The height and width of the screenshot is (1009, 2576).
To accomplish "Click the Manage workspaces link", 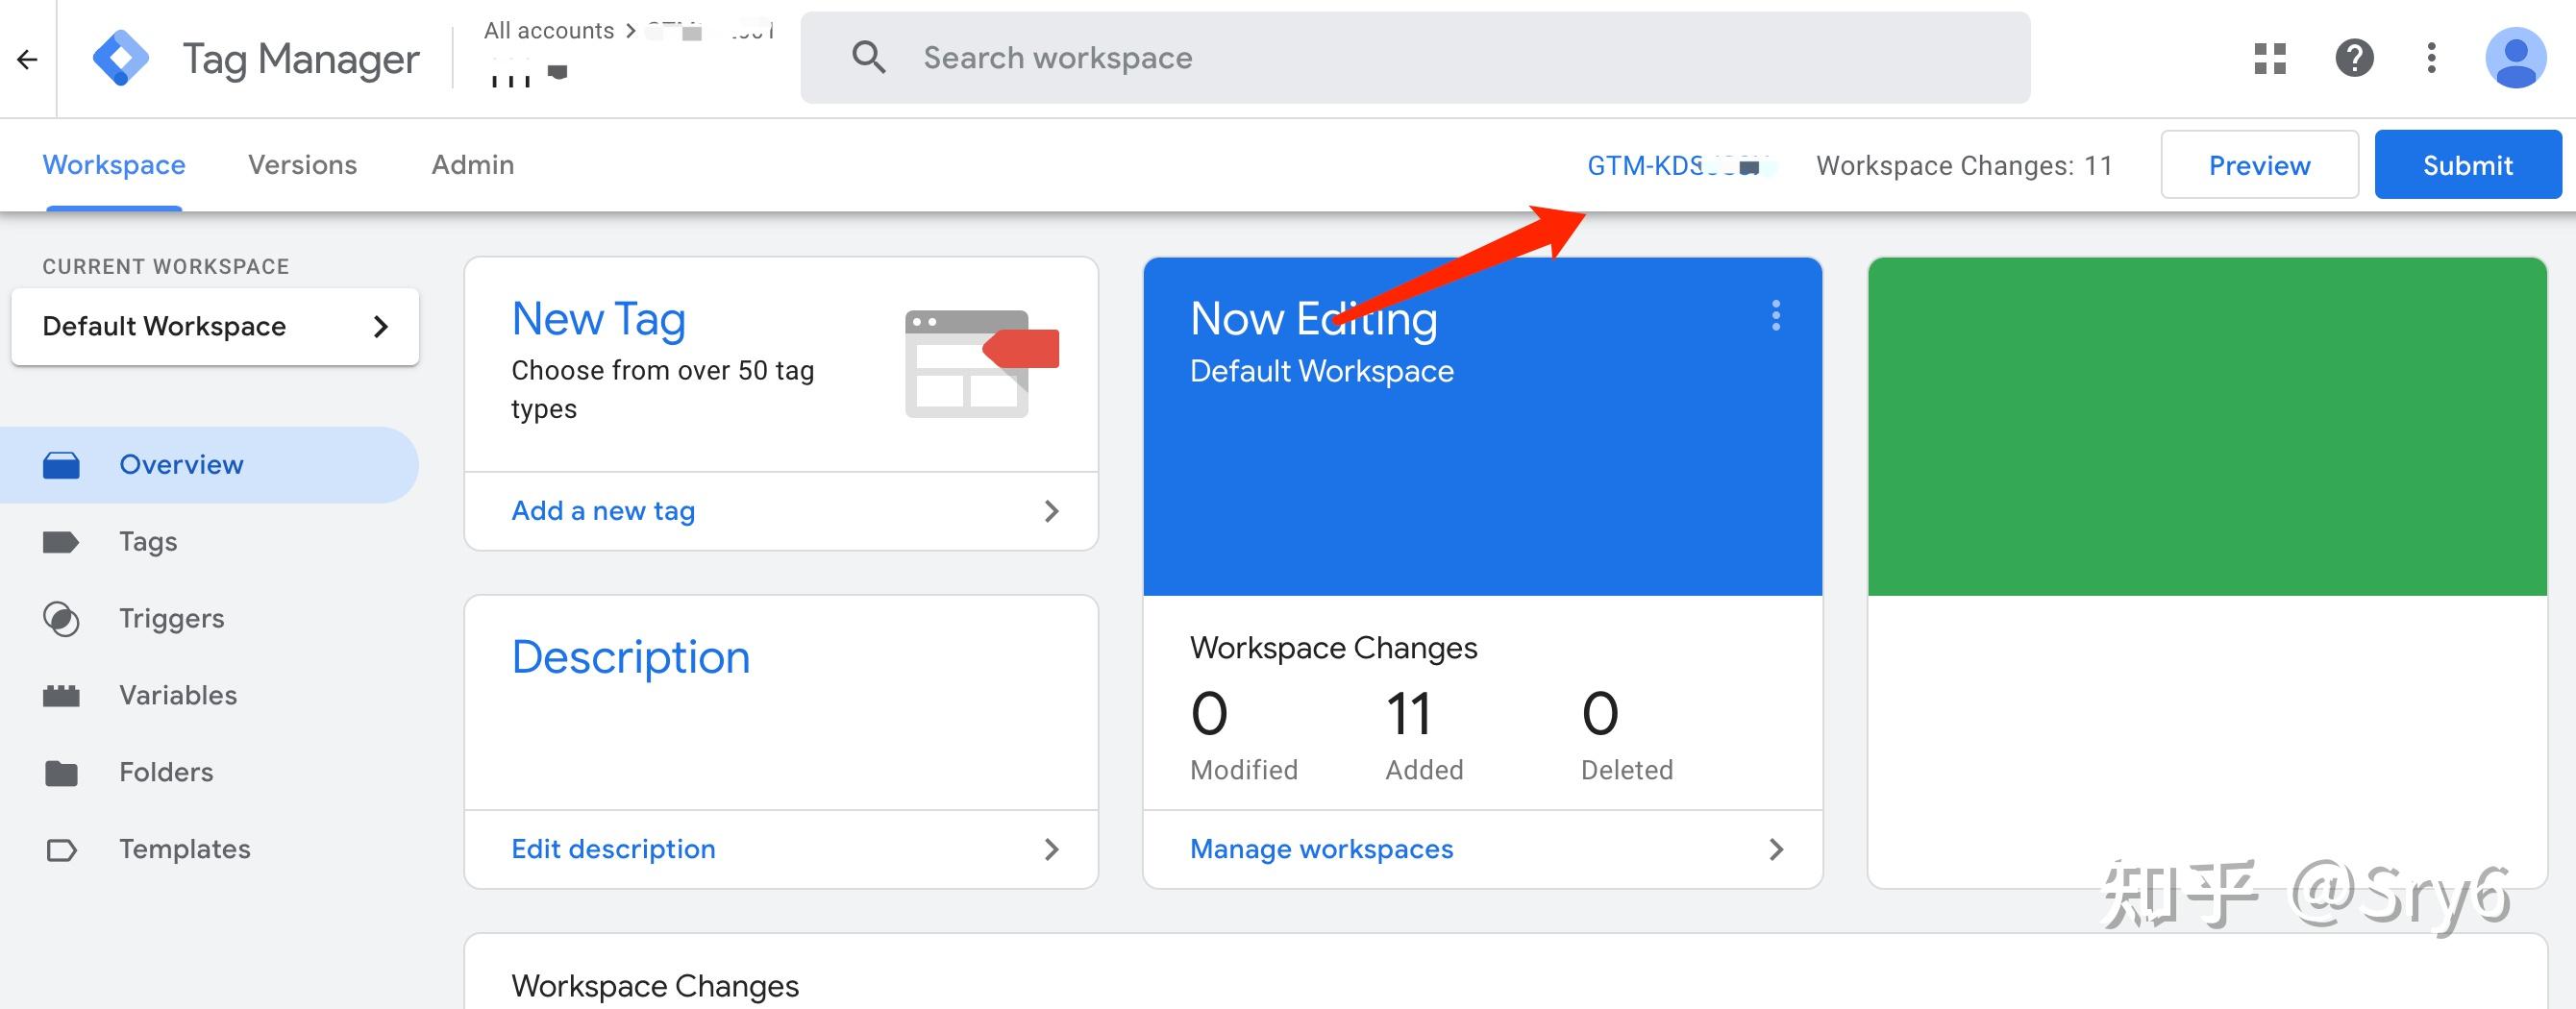I will (1321, 848).
